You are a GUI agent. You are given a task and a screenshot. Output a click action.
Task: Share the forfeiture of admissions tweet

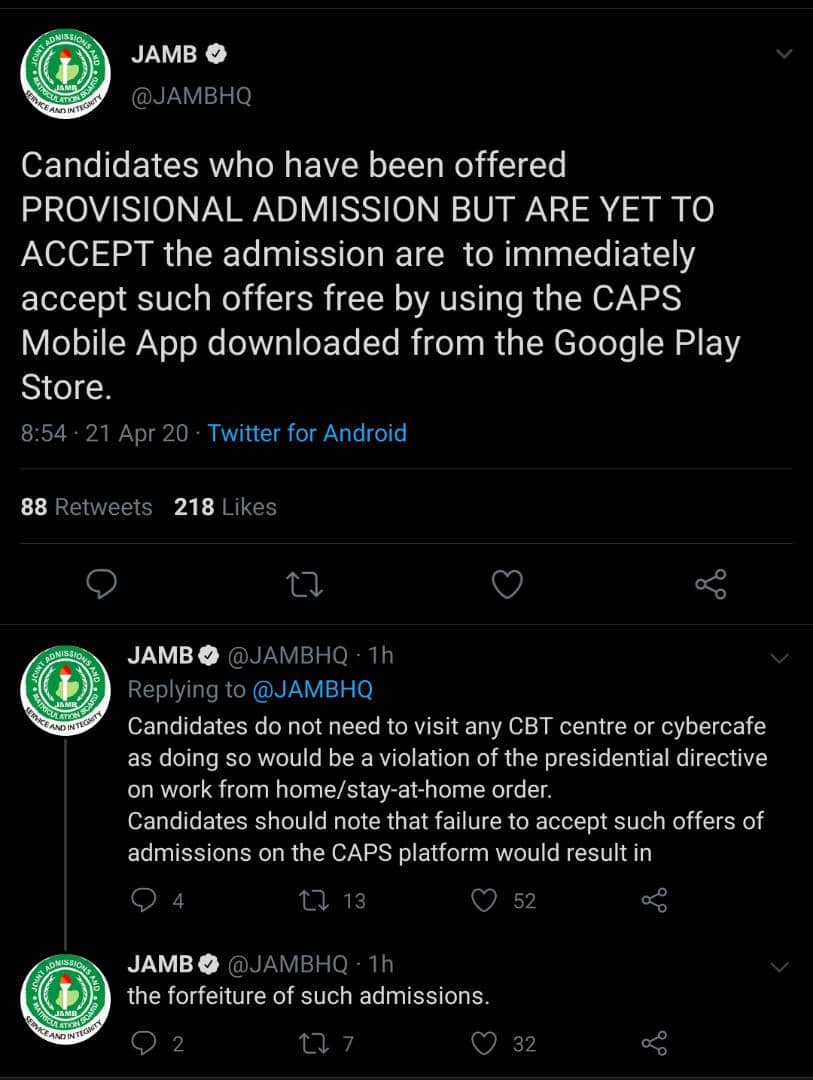tap(654, 1044)
